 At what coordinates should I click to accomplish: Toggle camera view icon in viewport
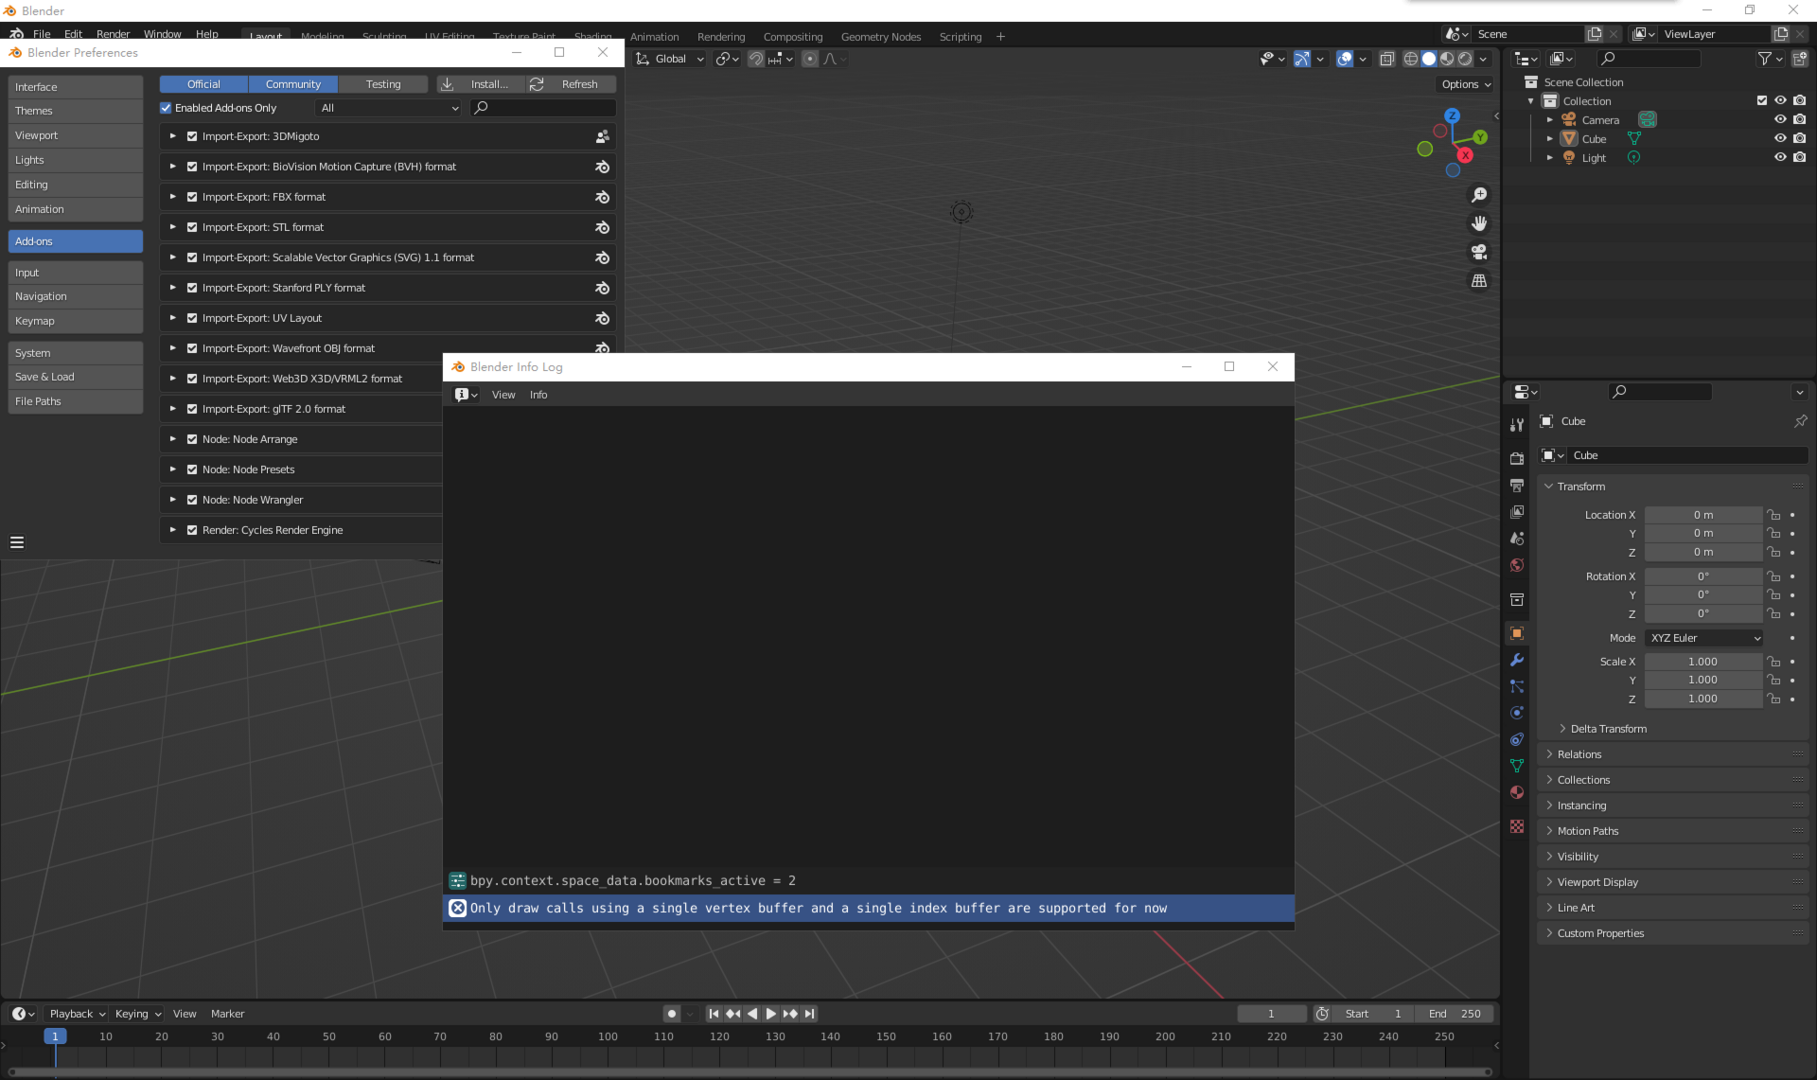(x=1479, y=252)
